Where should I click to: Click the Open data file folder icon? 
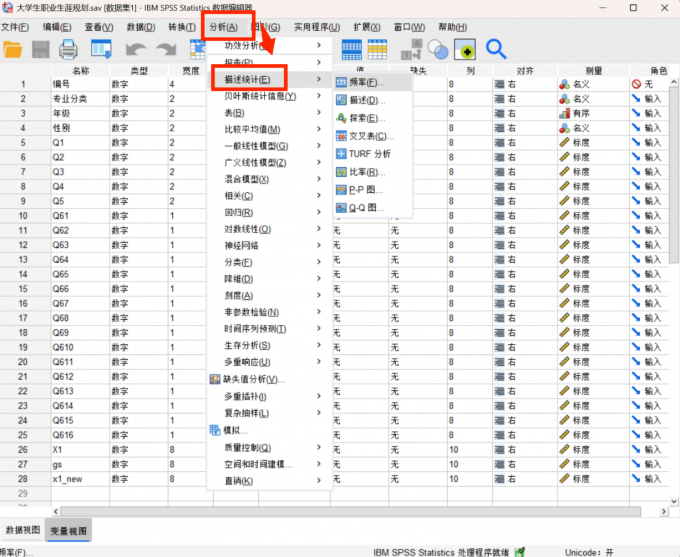[13, 49]
